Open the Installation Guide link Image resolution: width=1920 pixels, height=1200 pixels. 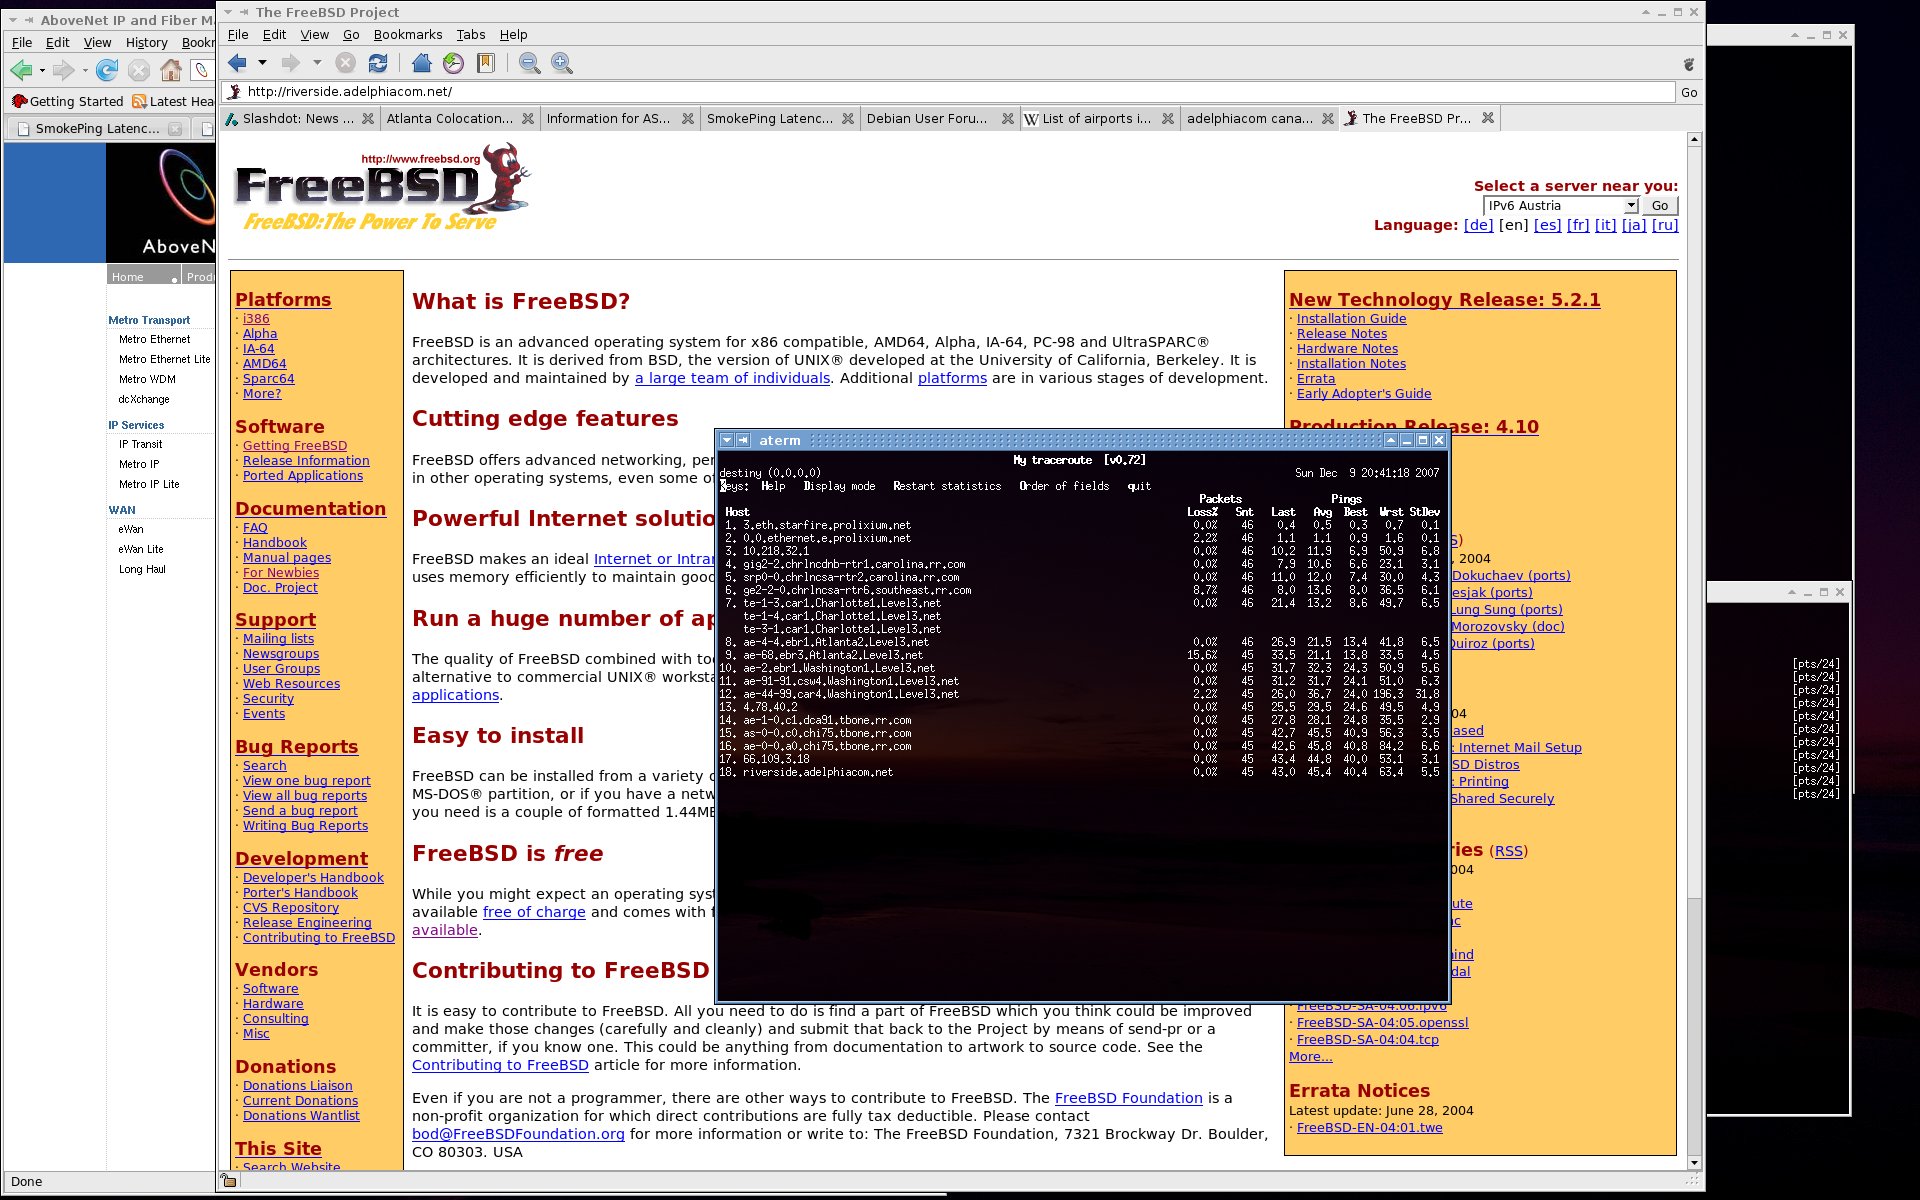pos(1351,319)
